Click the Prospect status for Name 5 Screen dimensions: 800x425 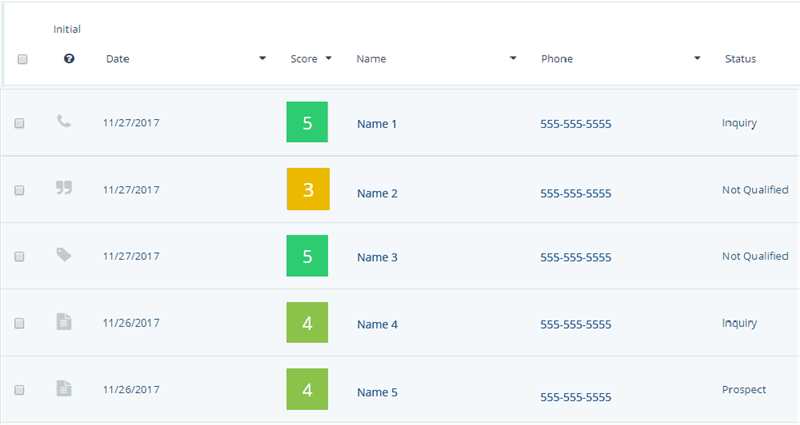pos(744,390)
